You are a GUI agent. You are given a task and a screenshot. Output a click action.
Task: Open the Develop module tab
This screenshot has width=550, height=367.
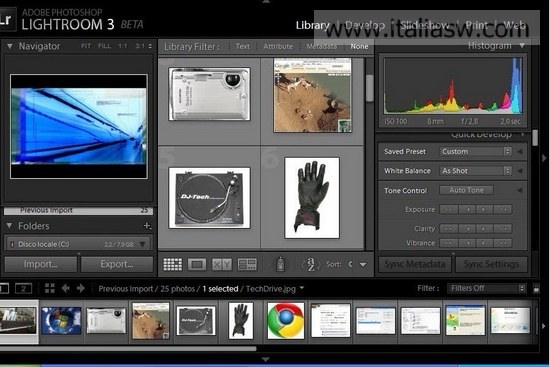pyautogui.click(x=365, y=25)
